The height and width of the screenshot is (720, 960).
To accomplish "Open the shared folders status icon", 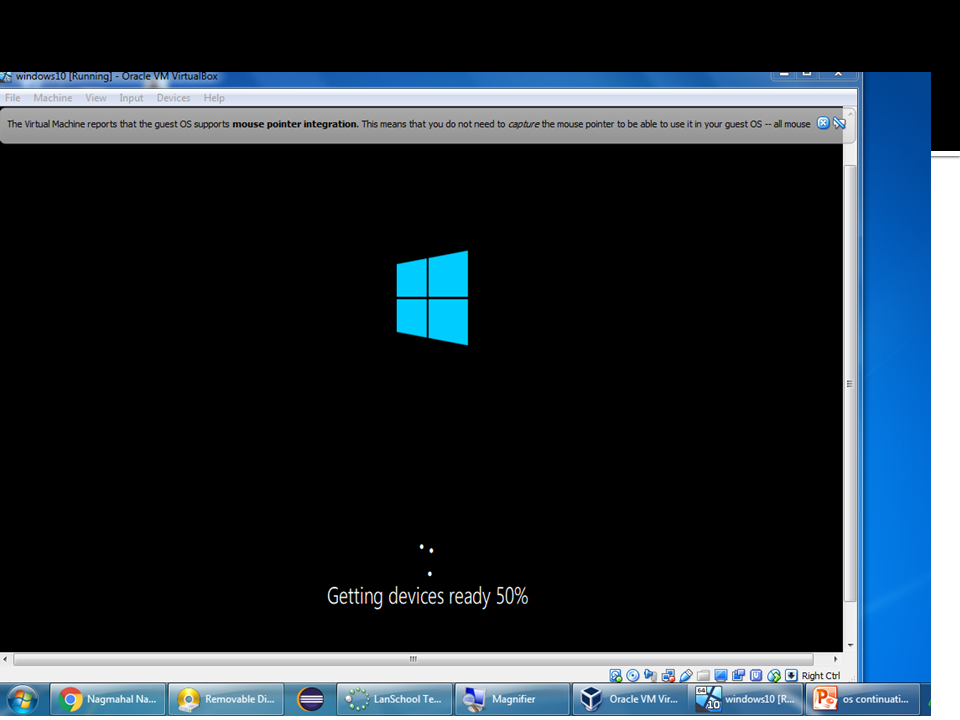I will (703, 675).
